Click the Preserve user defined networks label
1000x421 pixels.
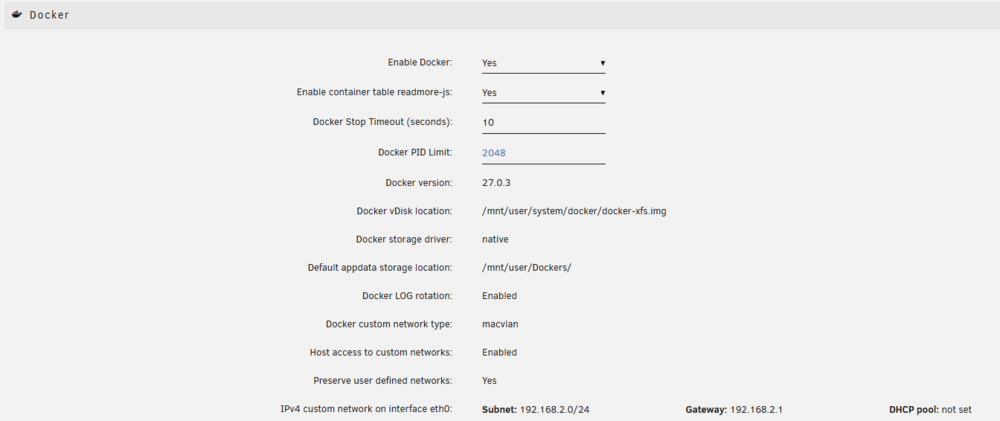click(383, 380)
